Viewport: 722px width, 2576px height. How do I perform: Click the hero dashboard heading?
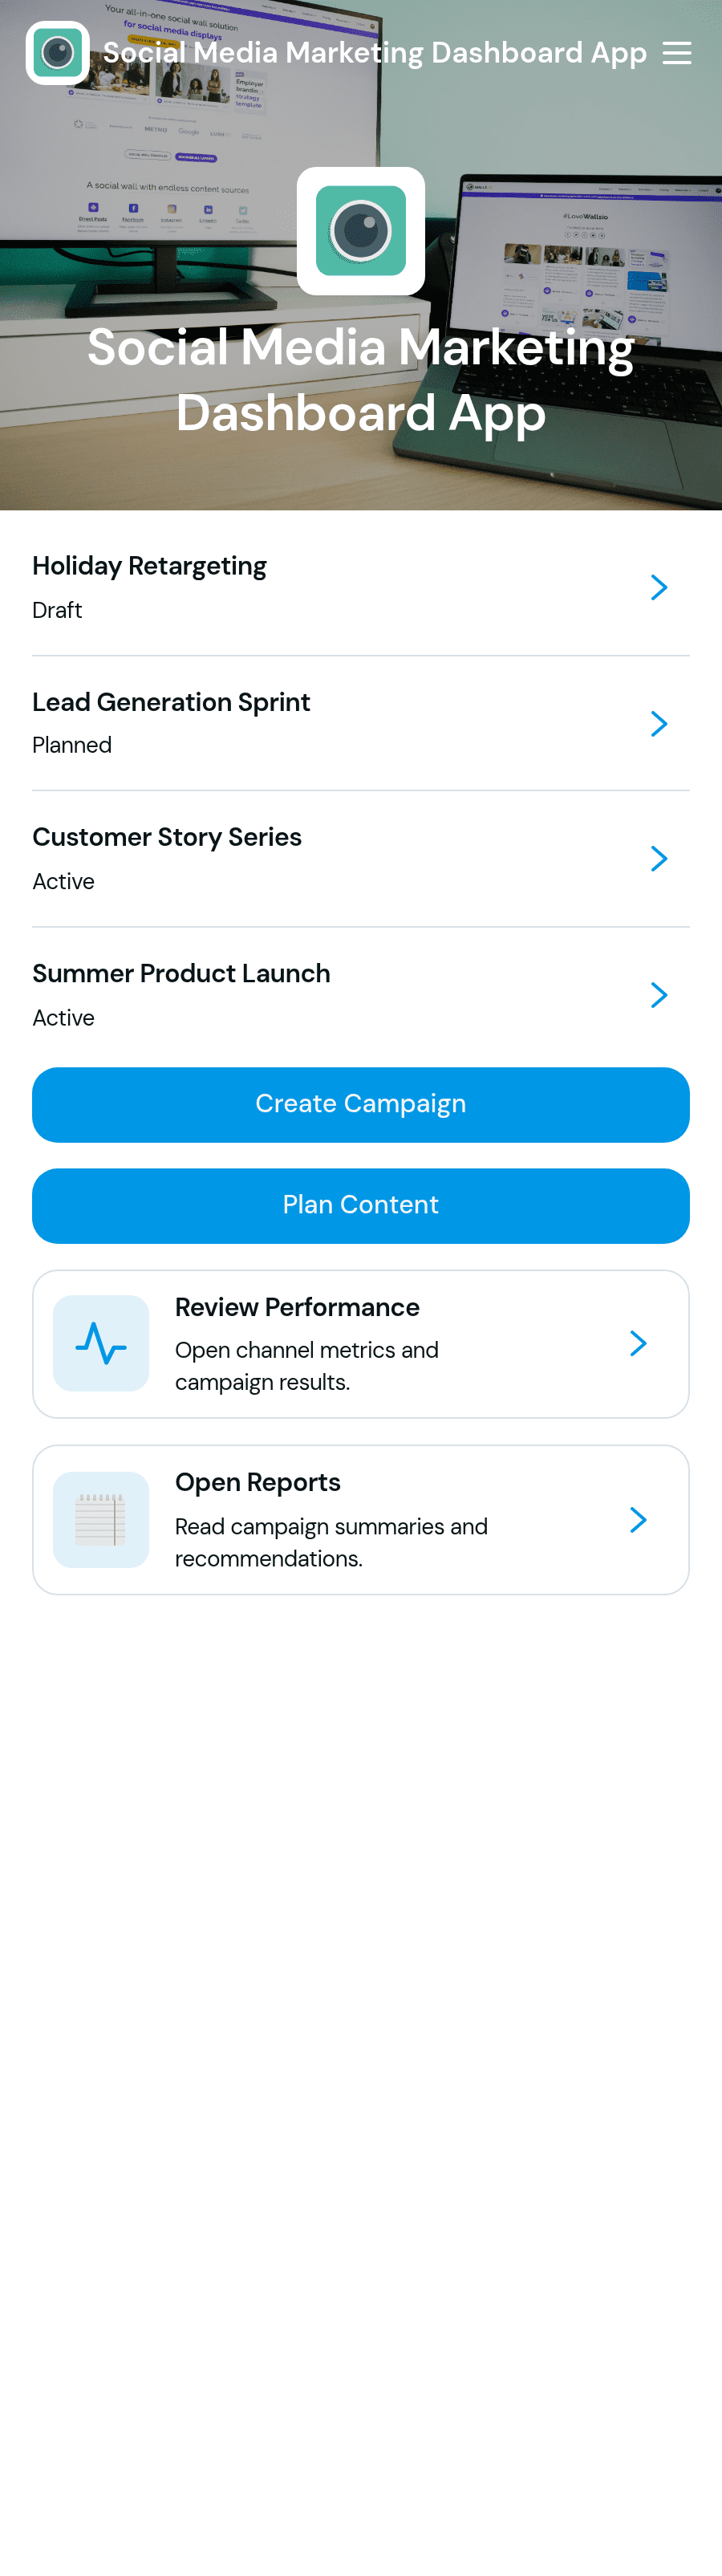361,380
